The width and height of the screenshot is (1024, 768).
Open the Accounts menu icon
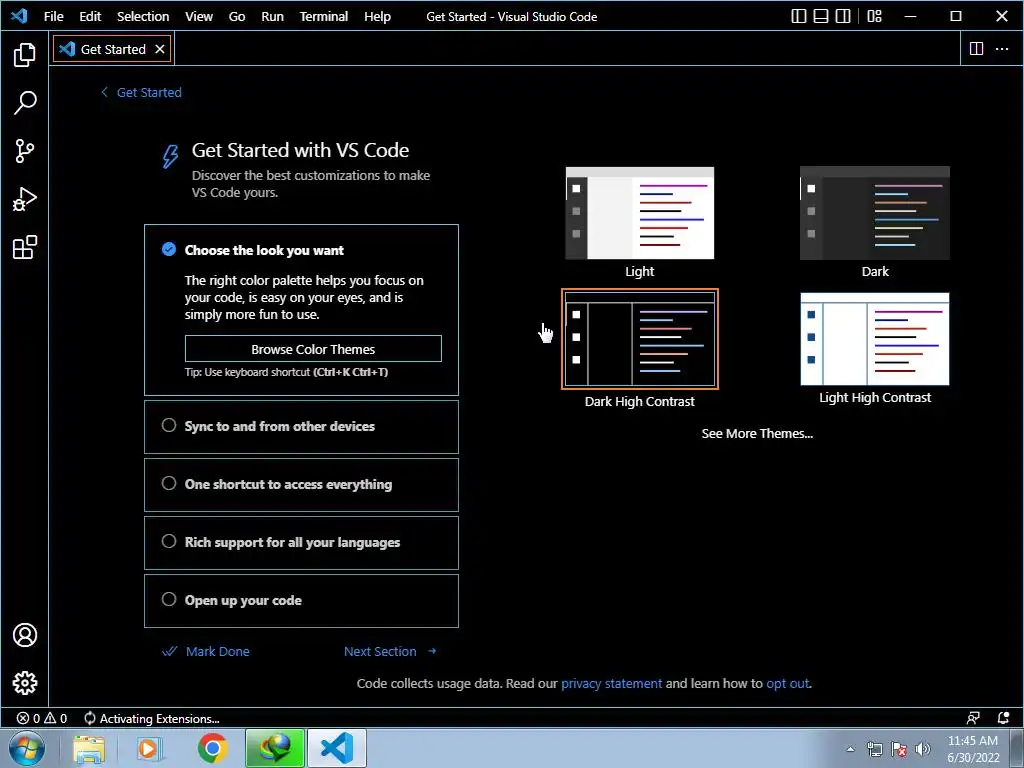[x=25, y=635]
